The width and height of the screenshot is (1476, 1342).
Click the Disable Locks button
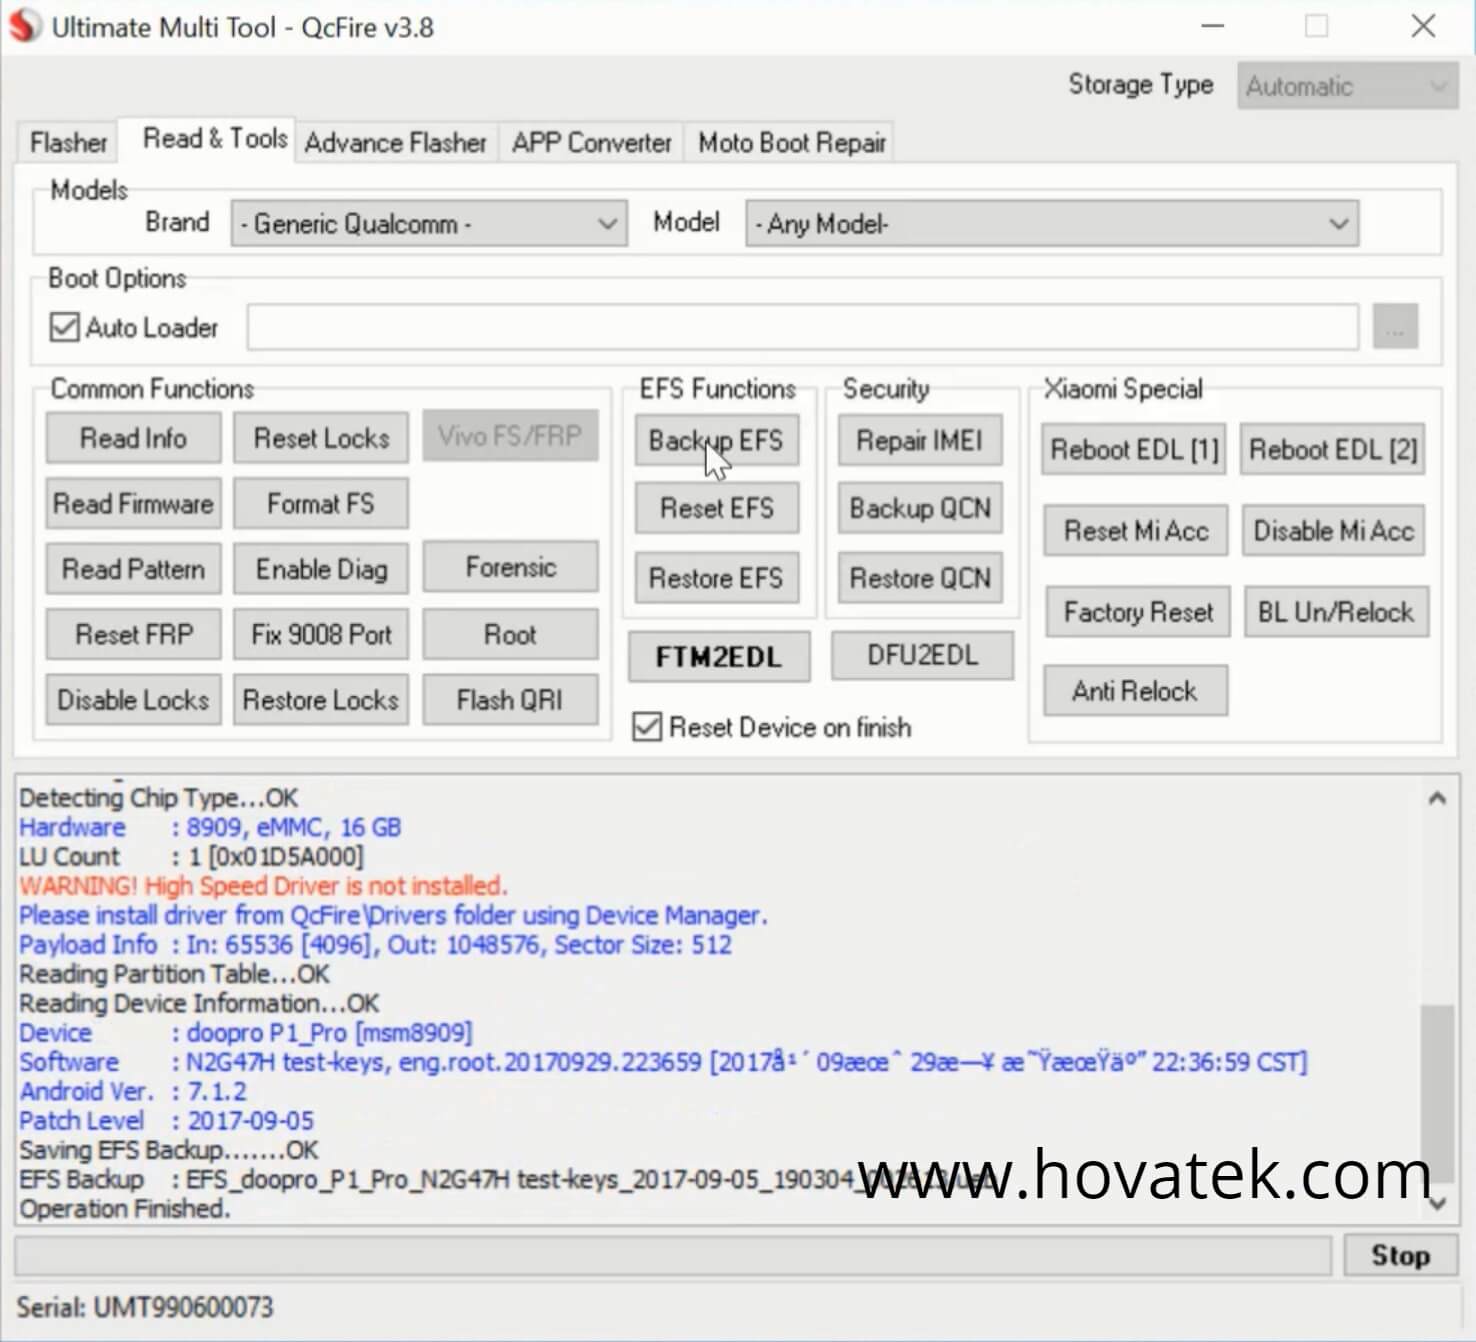[x=133, y=700]
